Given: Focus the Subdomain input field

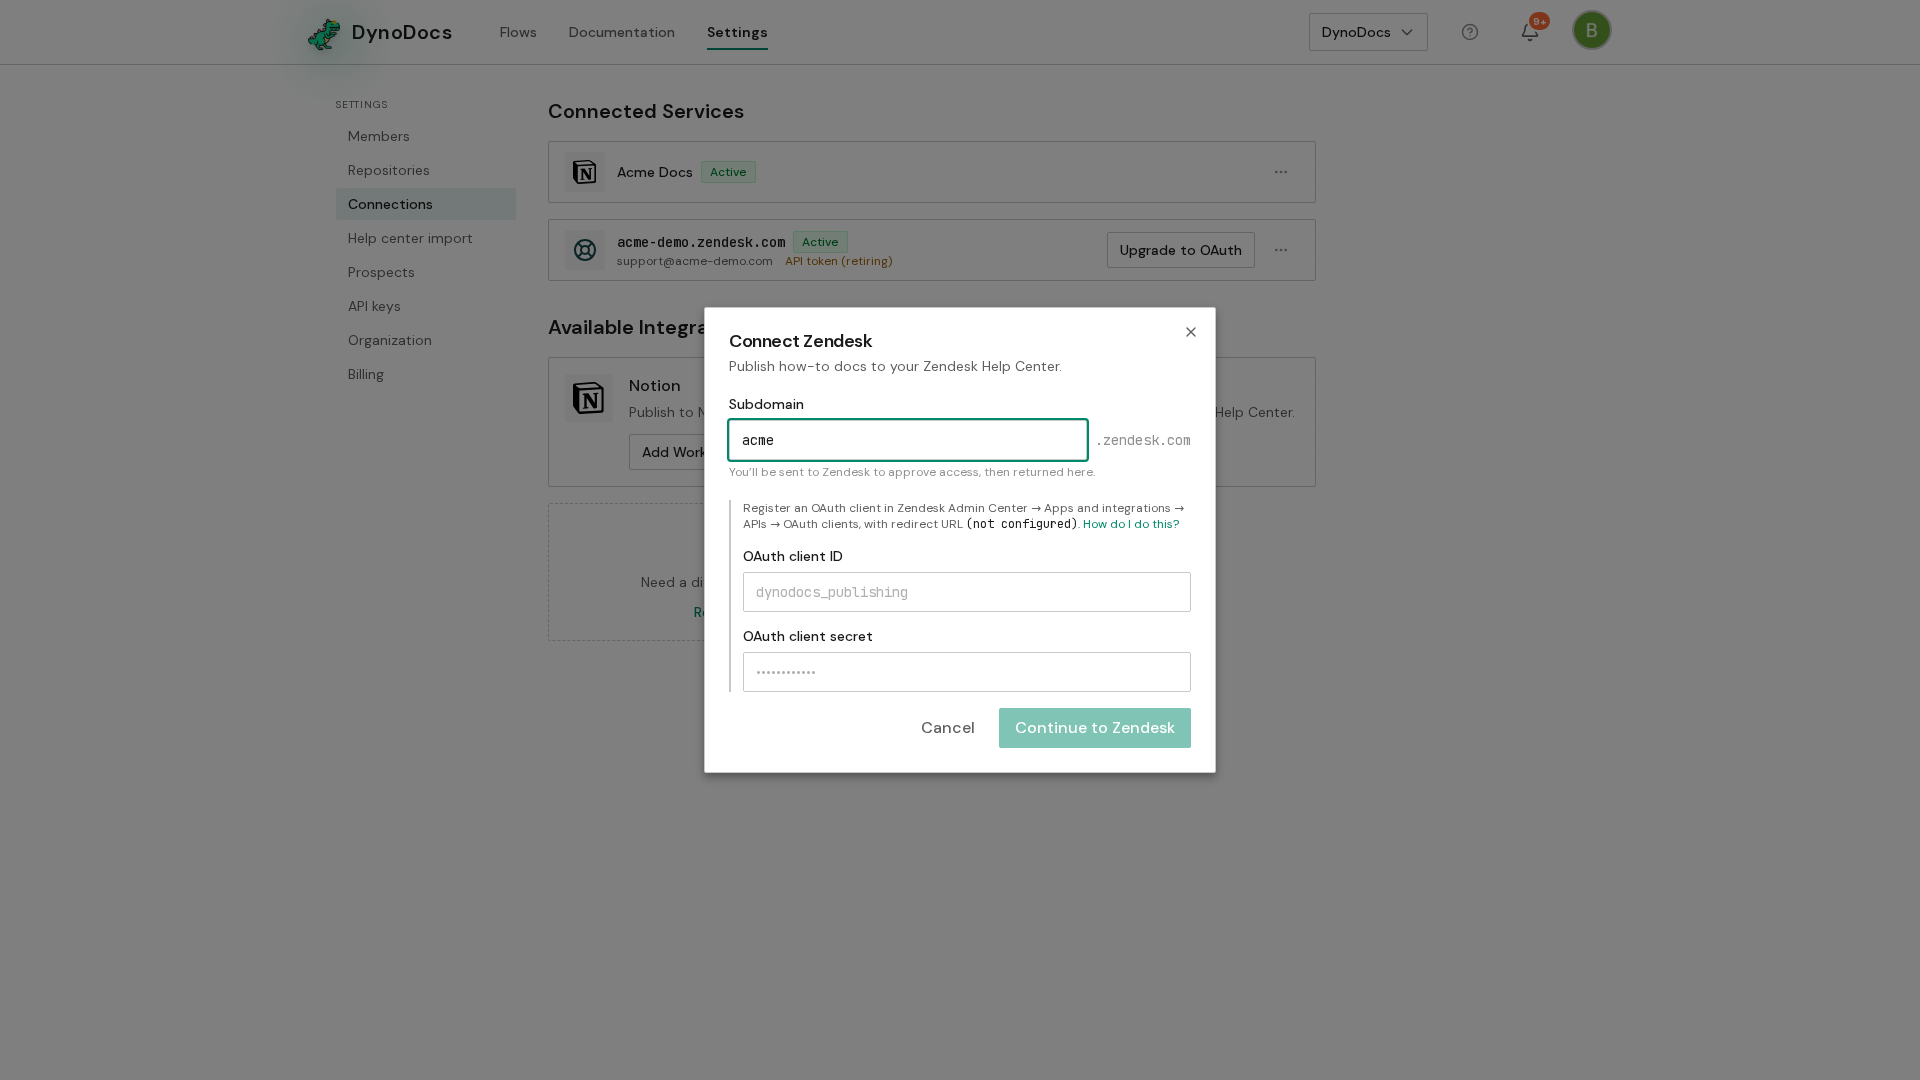Looking at the screenshot, I should [908, 440].
